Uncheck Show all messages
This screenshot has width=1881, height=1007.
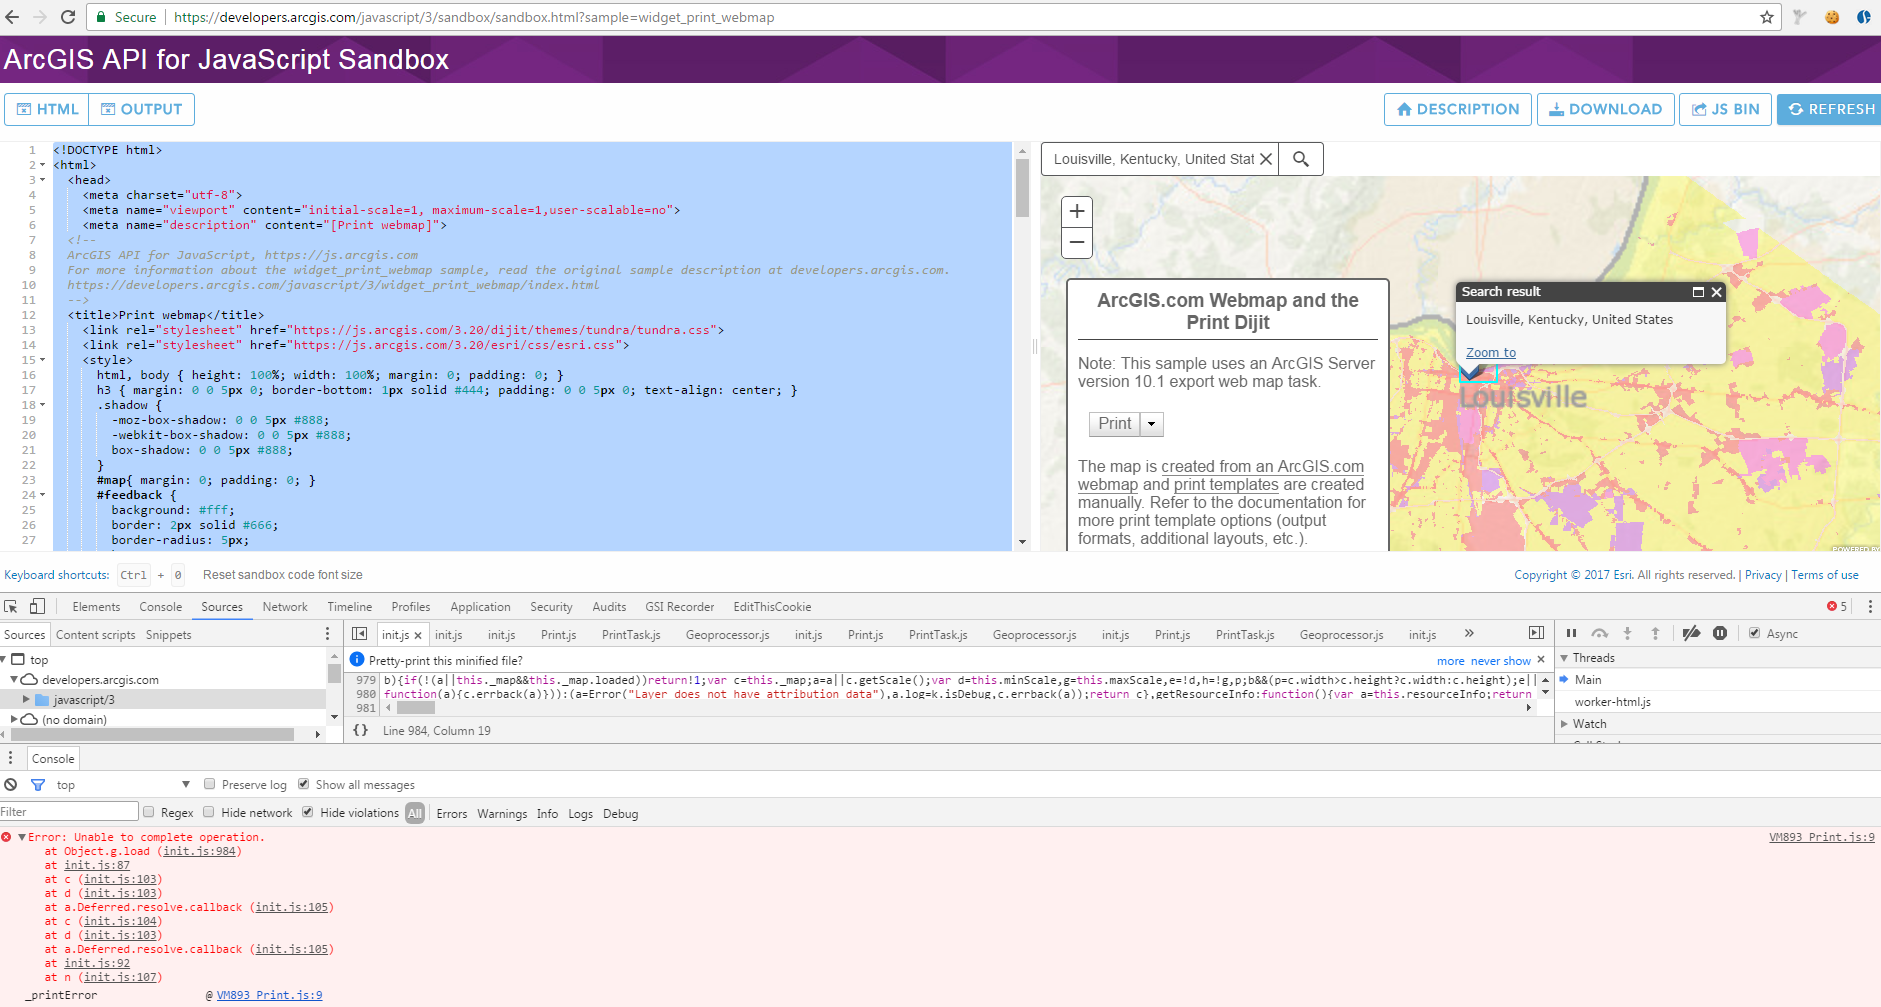[x=303, y=784]
